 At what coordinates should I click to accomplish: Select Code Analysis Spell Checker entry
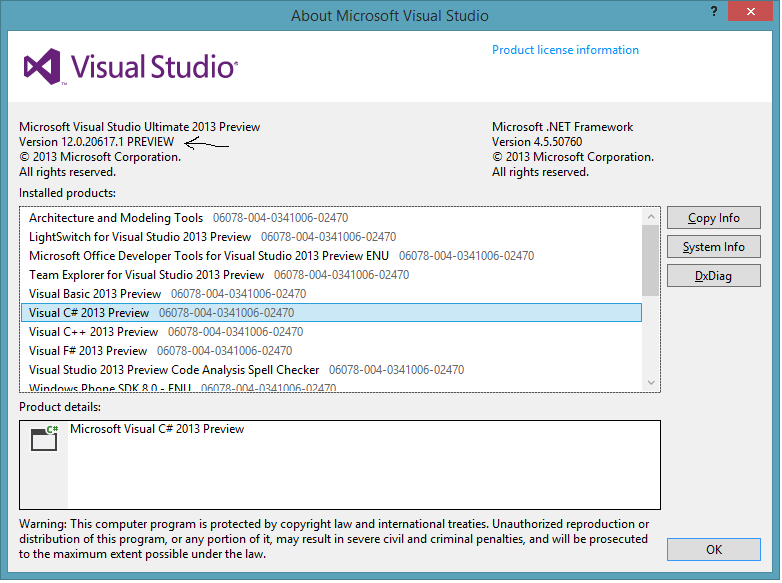[331, 370]
